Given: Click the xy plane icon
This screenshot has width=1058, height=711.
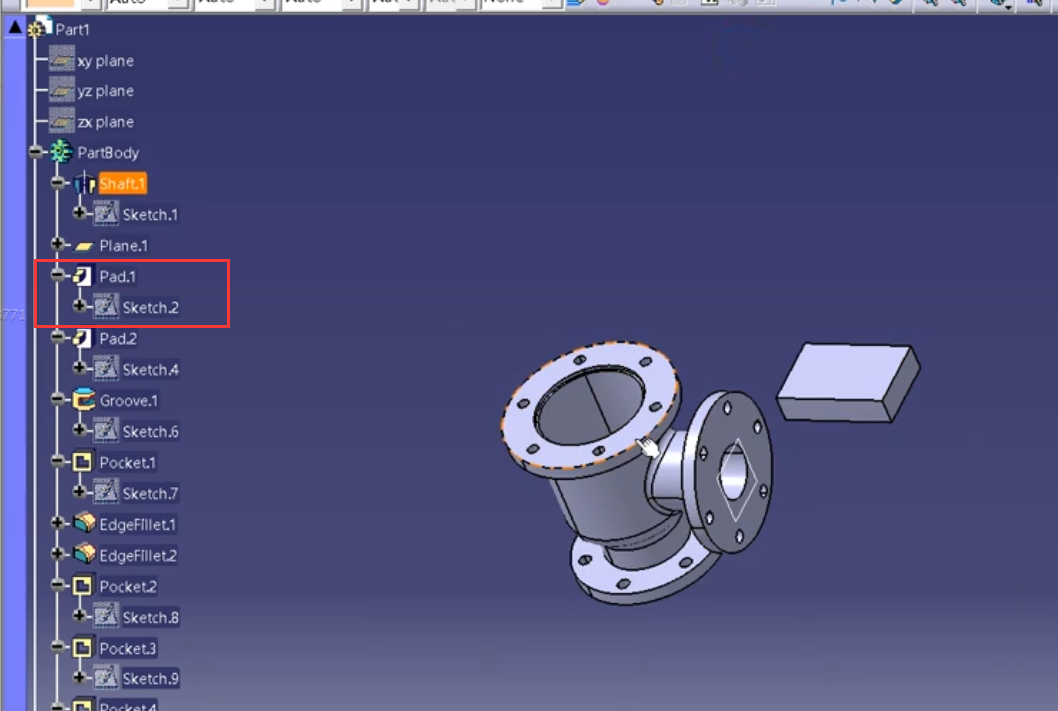Looking at the screenshot, I should 62,60.
